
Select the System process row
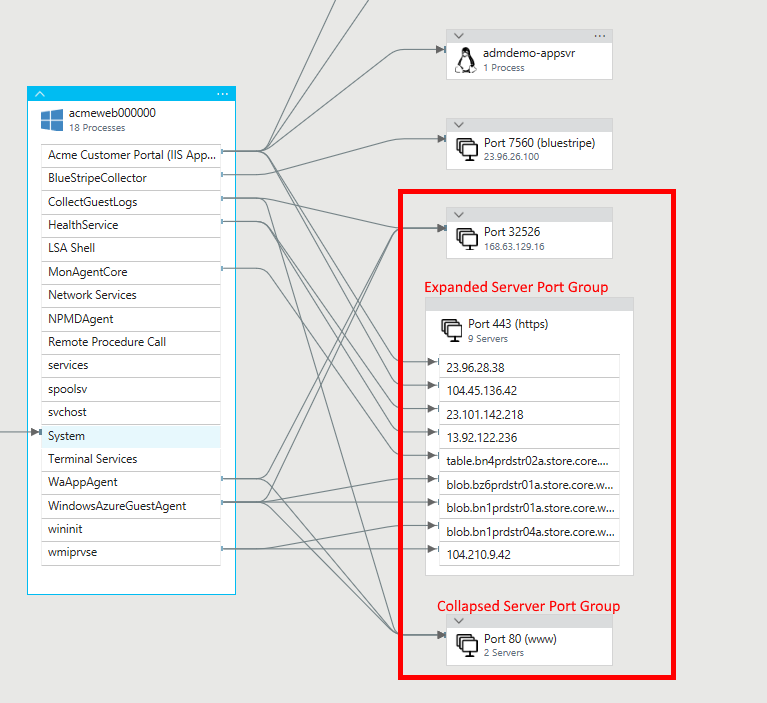click(131, 436)
